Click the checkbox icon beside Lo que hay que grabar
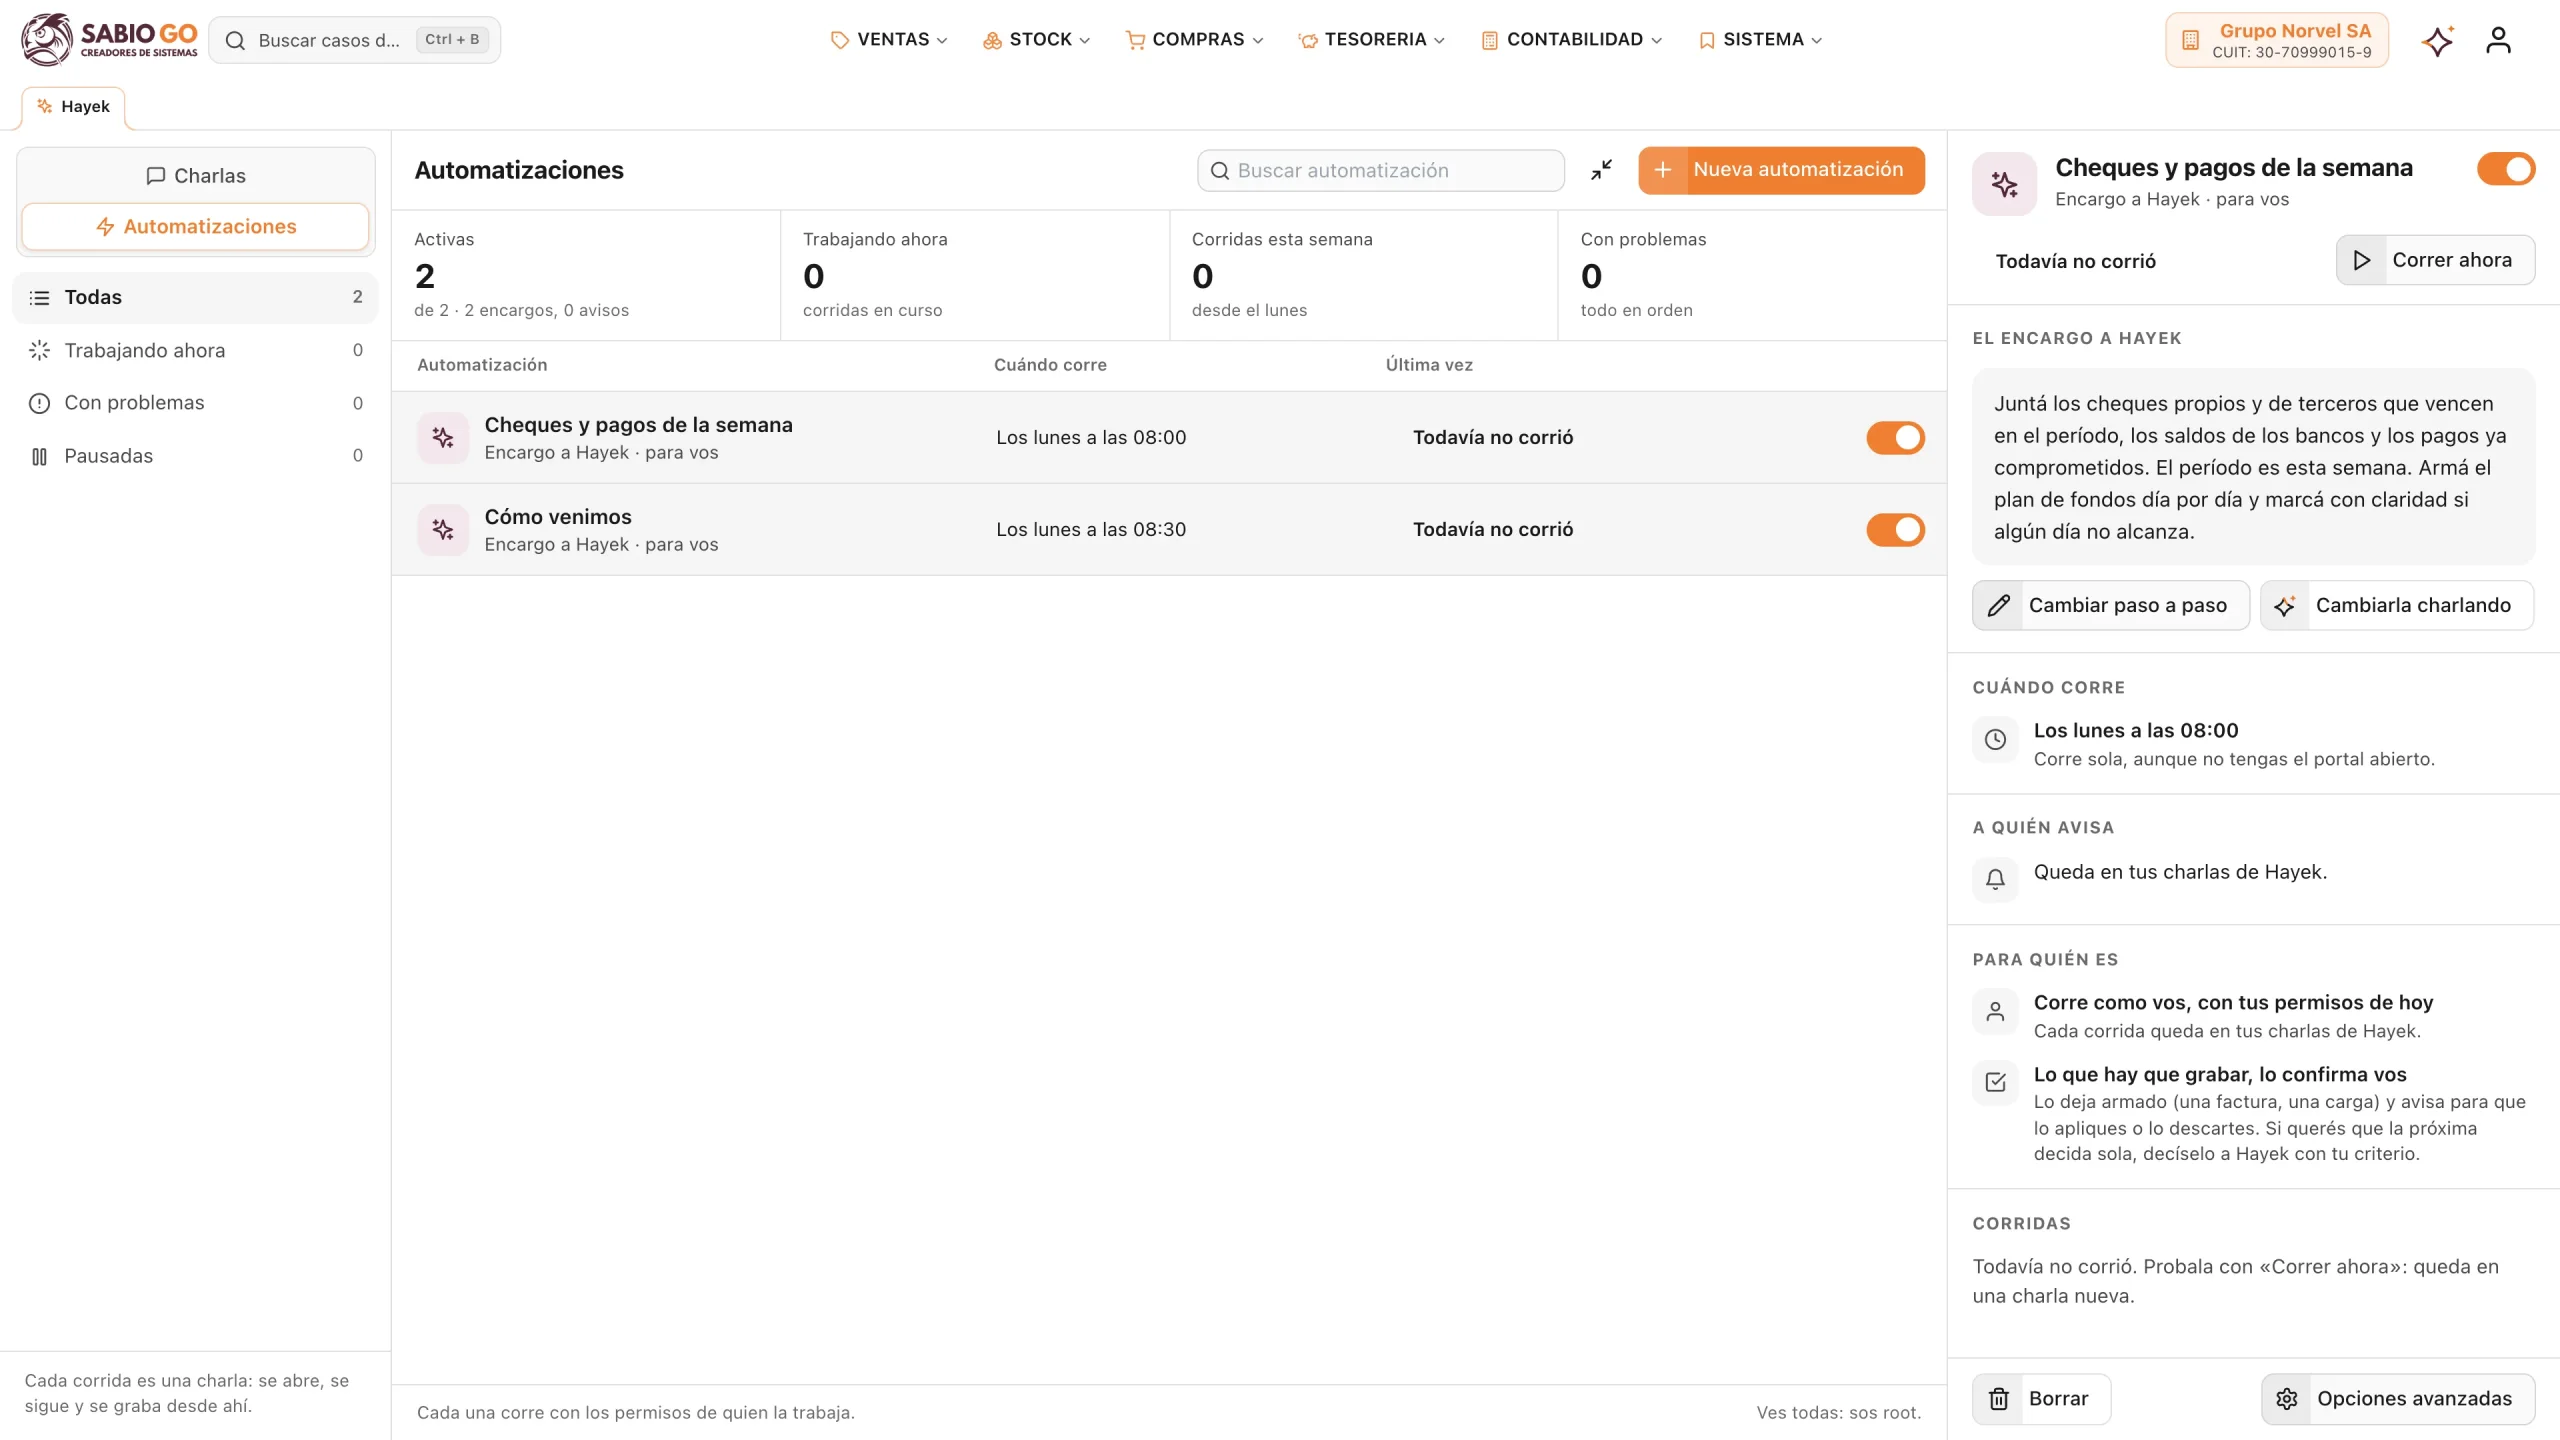The width and height of the screenshot is (2560, 1440). point(1995,1082)
